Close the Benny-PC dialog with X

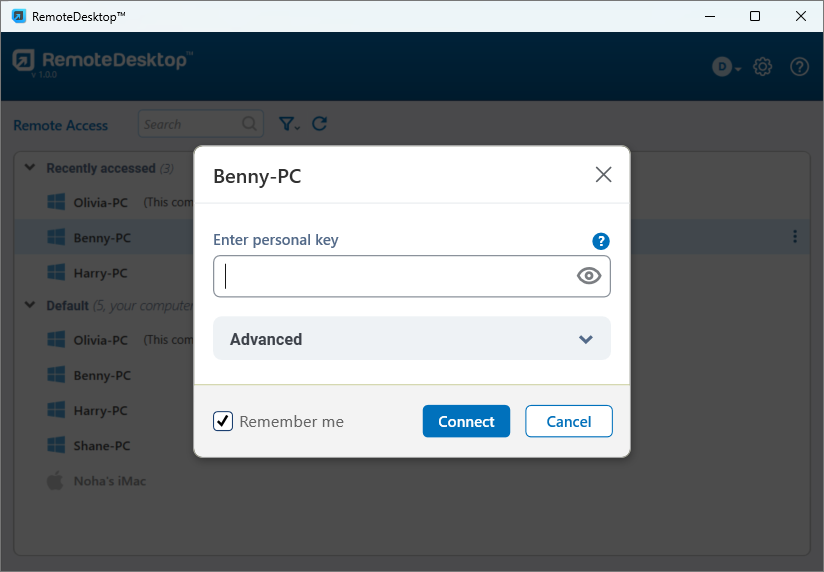click(603, 175)
